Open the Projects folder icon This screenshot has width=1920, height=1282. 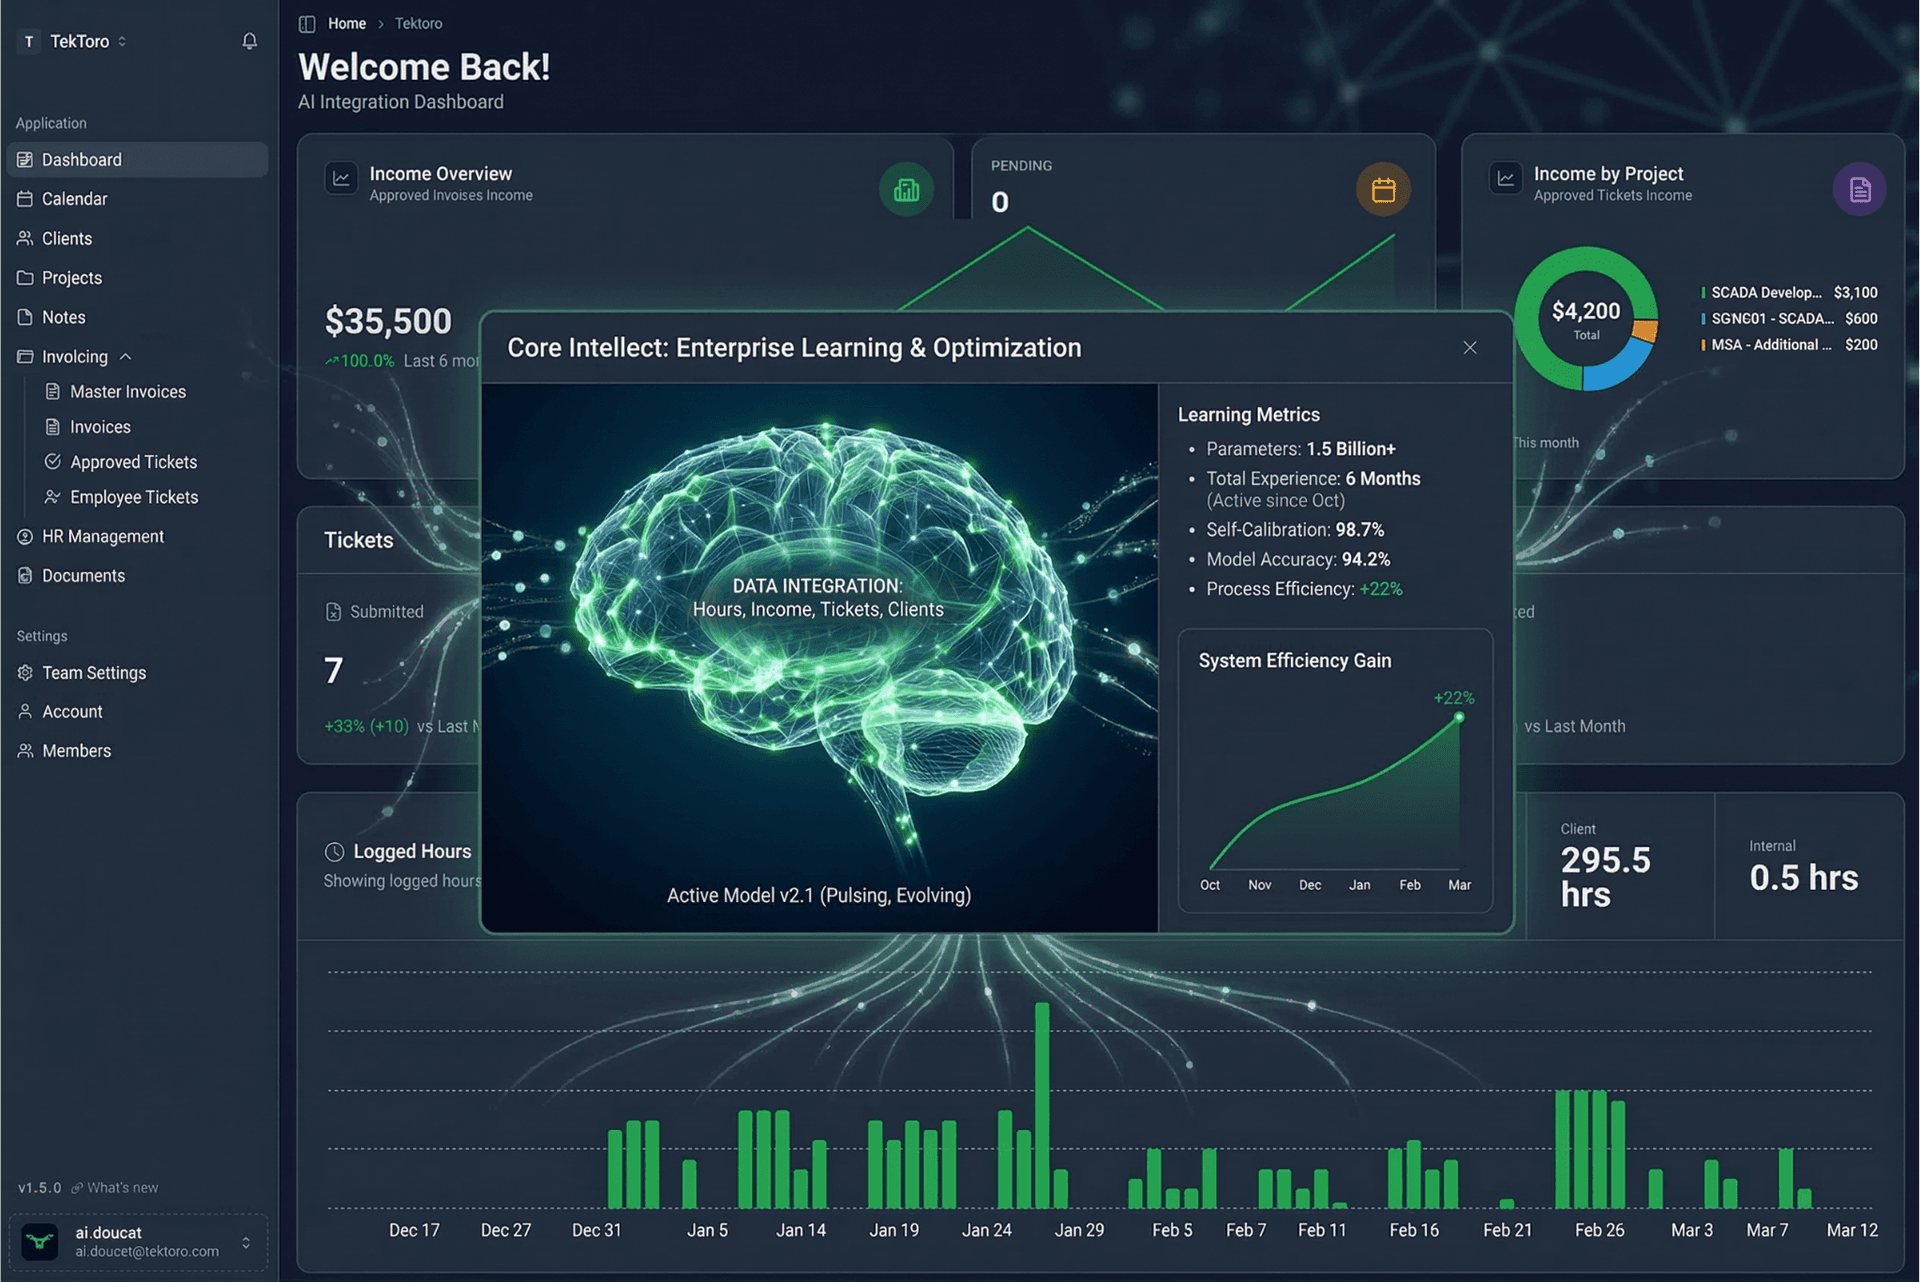24,277
